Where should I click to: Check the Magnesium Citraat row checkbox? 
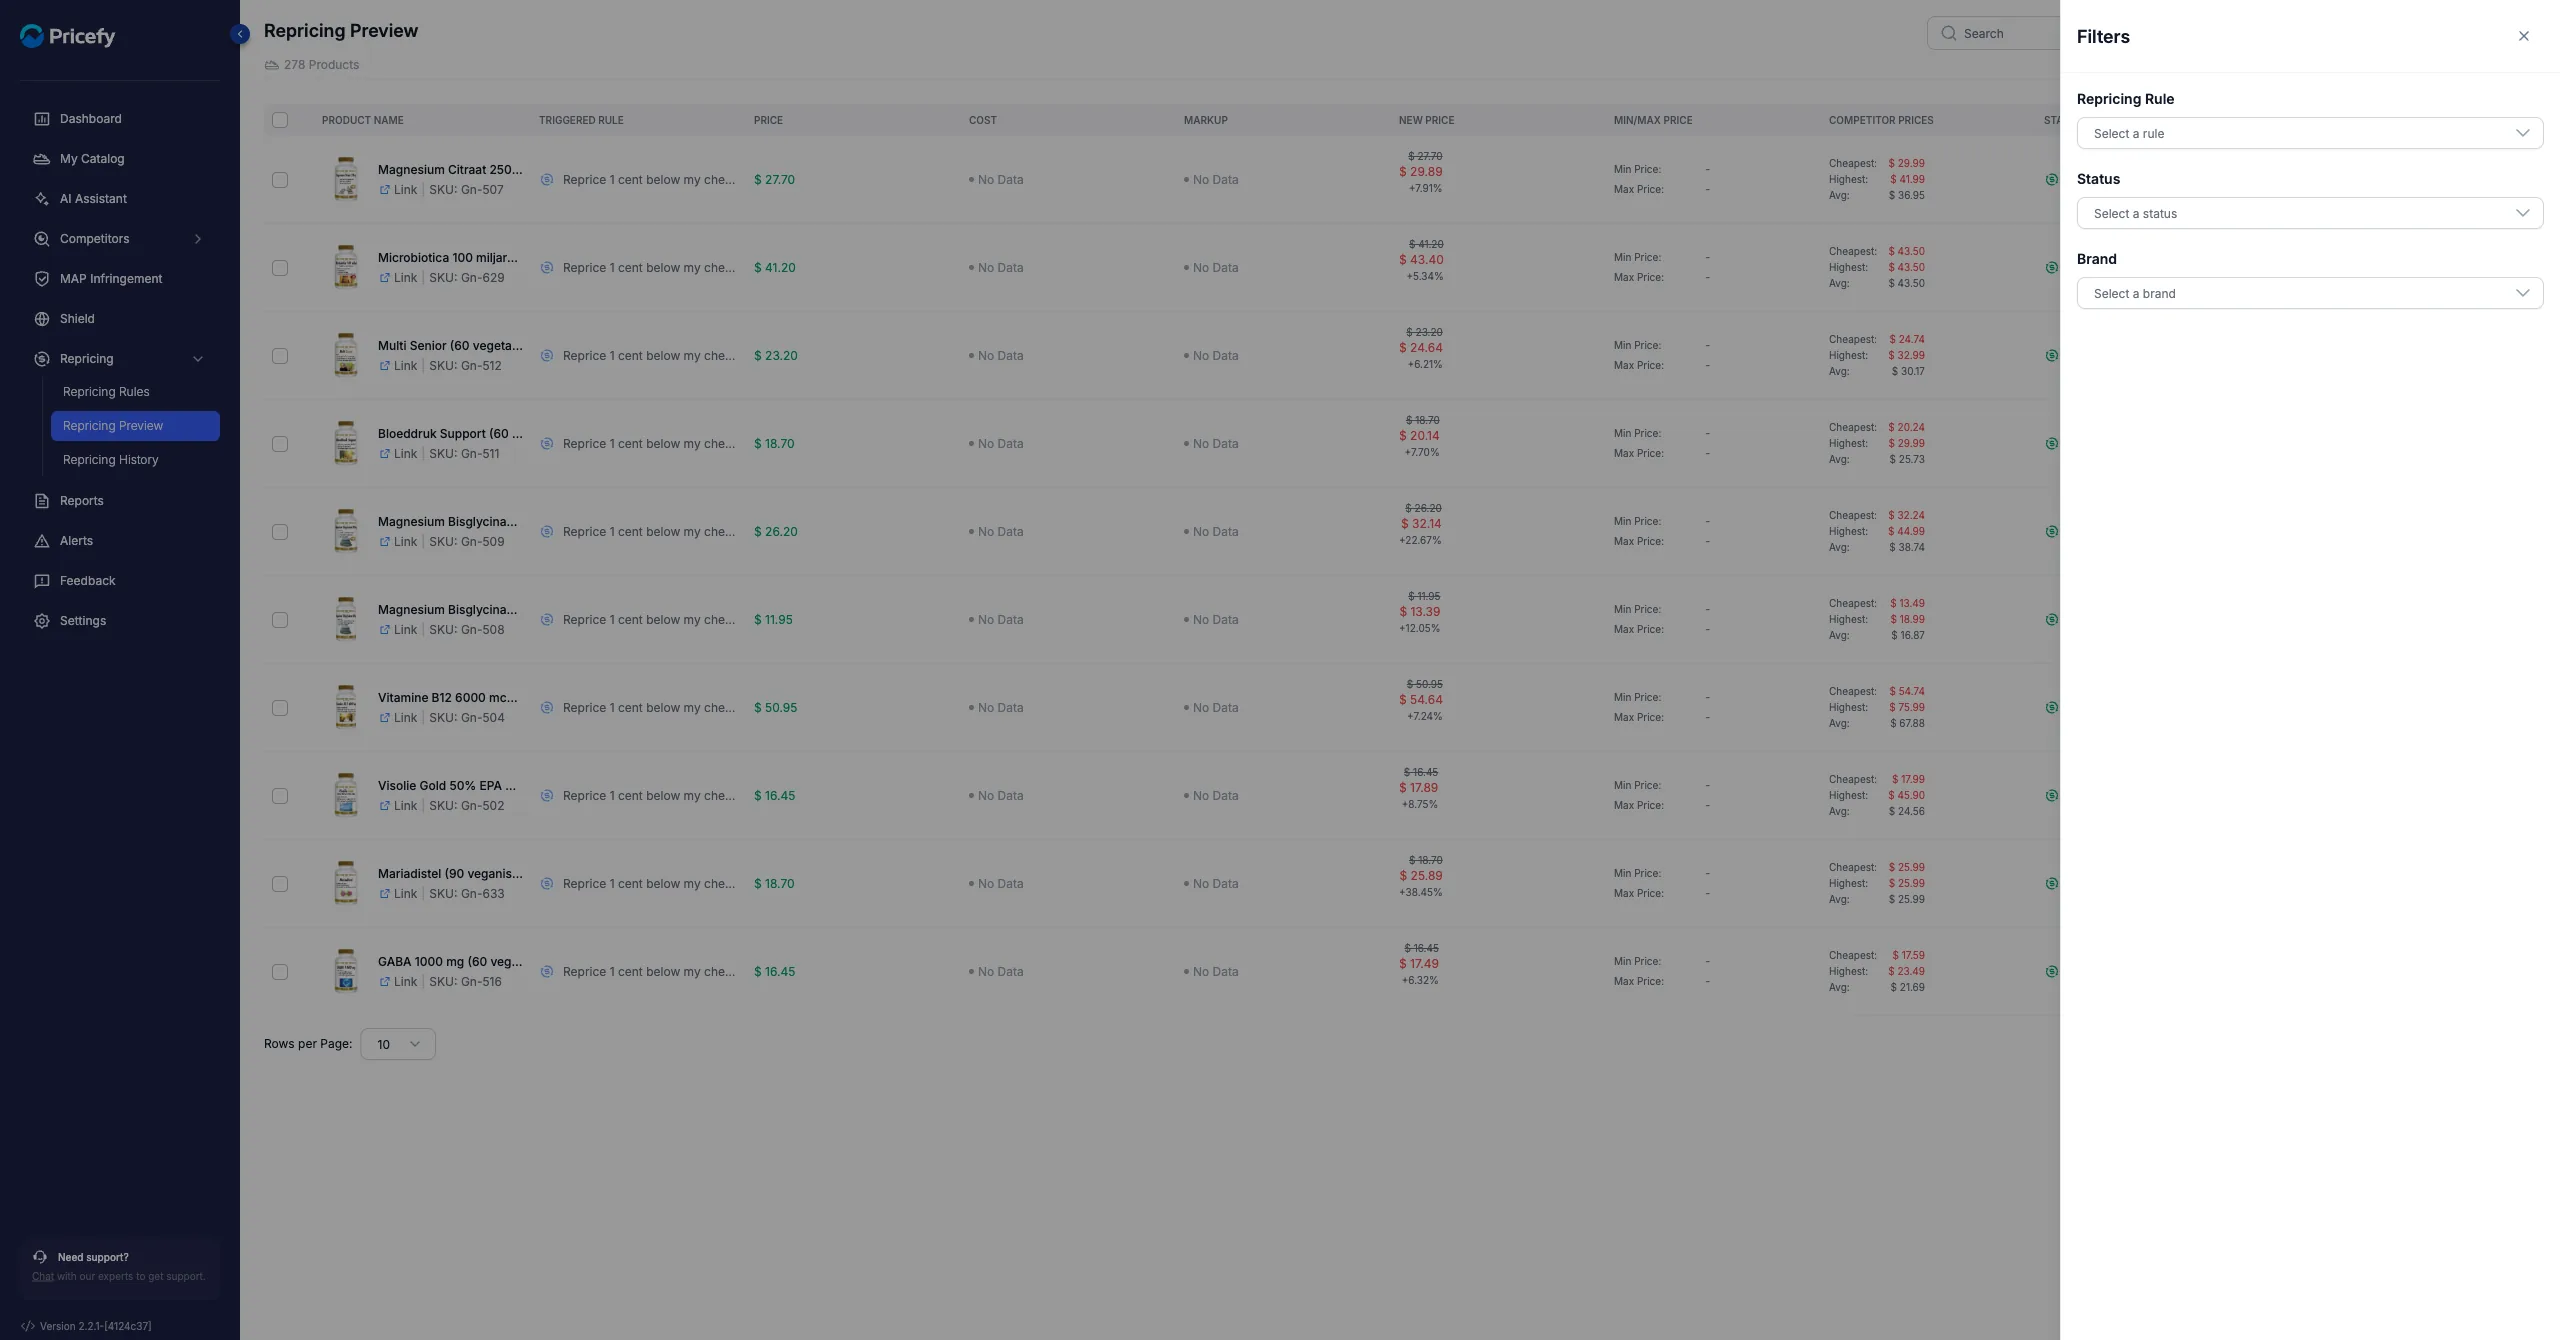[280, 180]
